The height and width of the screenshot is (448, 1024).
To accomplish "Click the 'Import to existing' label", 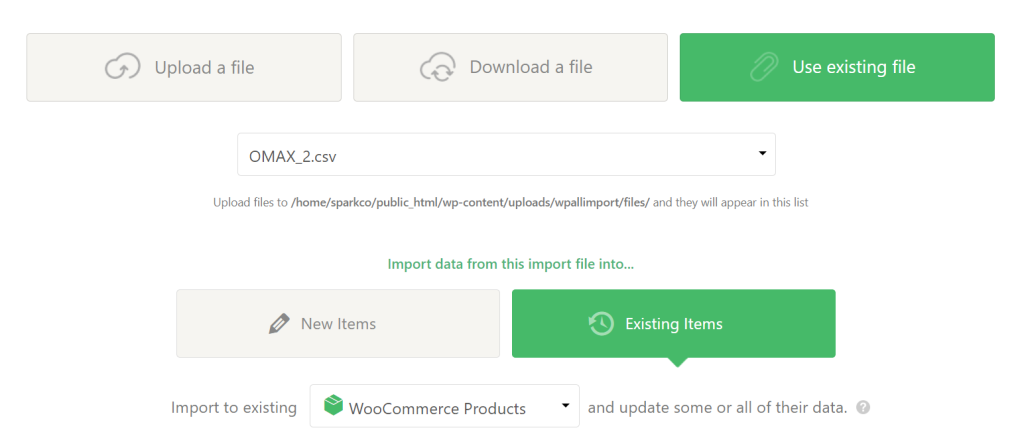I will (234, 408).
